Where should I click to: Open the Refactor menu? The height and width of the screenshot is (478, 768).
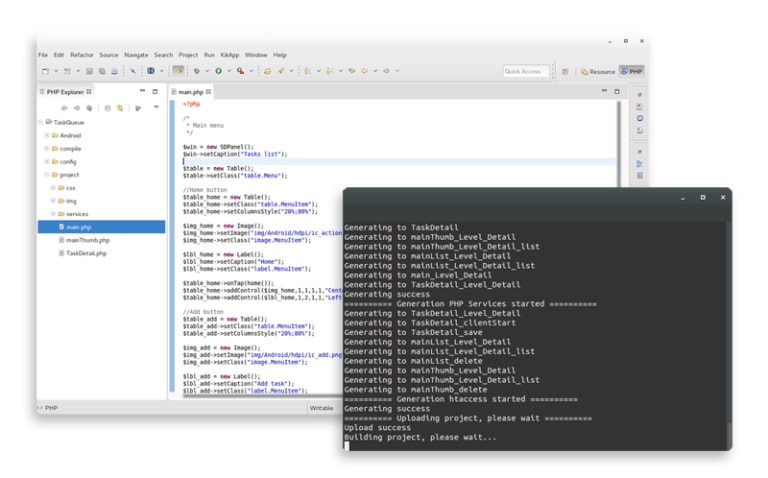pos(82,55)
